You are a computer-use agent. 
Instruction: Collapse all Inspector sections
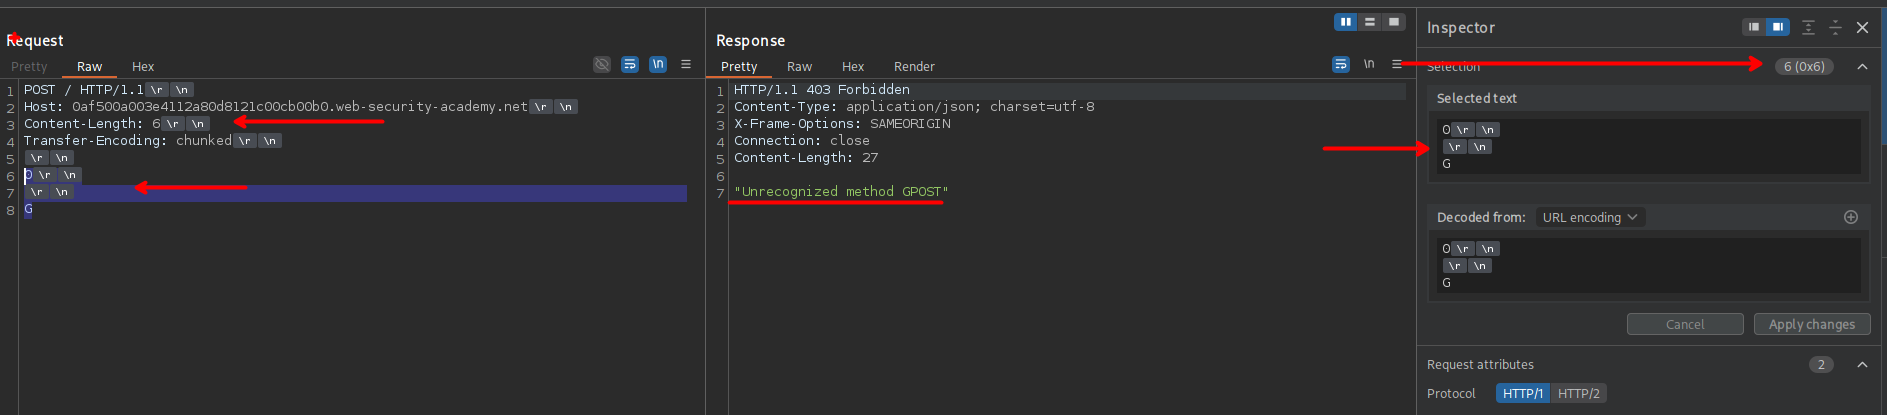(1835, 28)
